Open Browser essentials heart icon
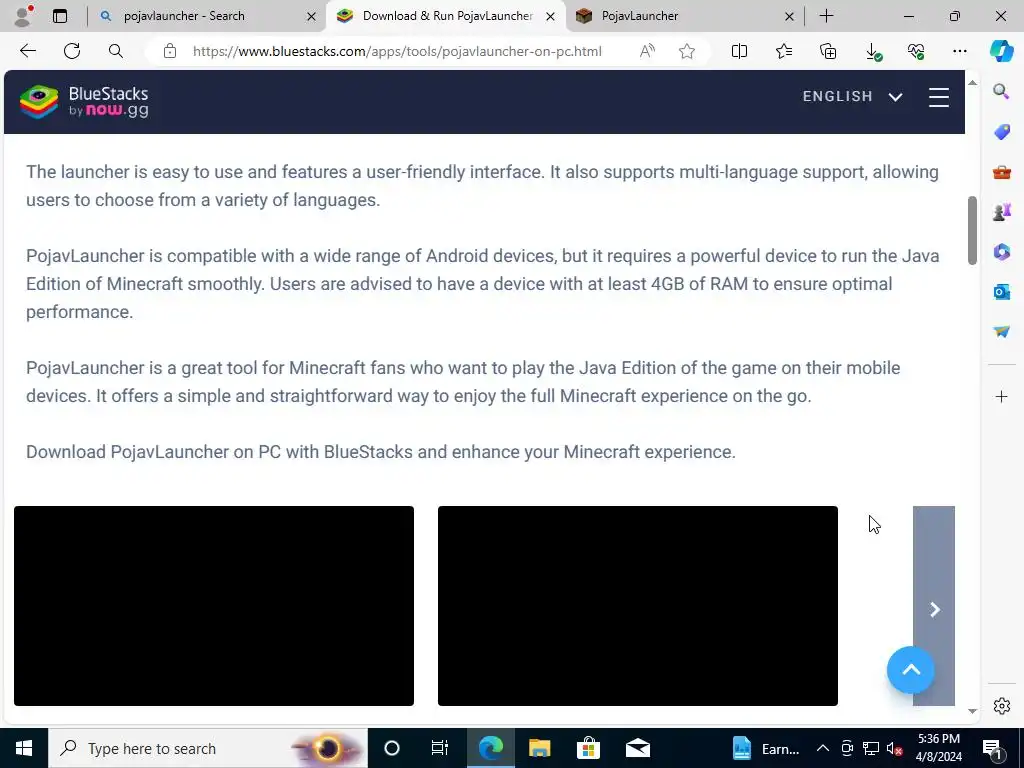Screen dimensions: 1024x768 (916, 51)
